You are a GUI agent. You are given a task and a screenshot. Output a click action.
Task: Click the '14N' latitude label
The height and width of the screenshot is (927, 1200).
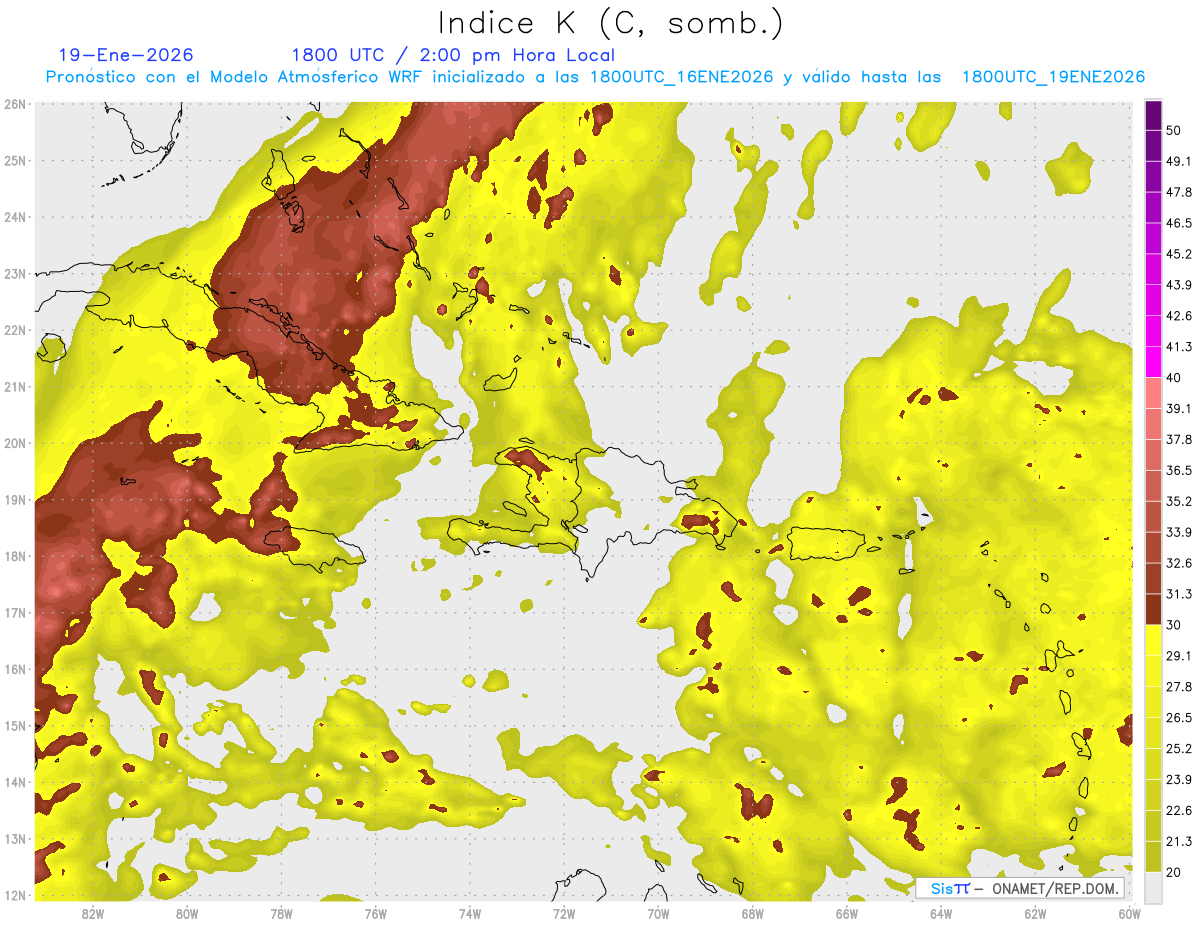(x=15, y=782)
